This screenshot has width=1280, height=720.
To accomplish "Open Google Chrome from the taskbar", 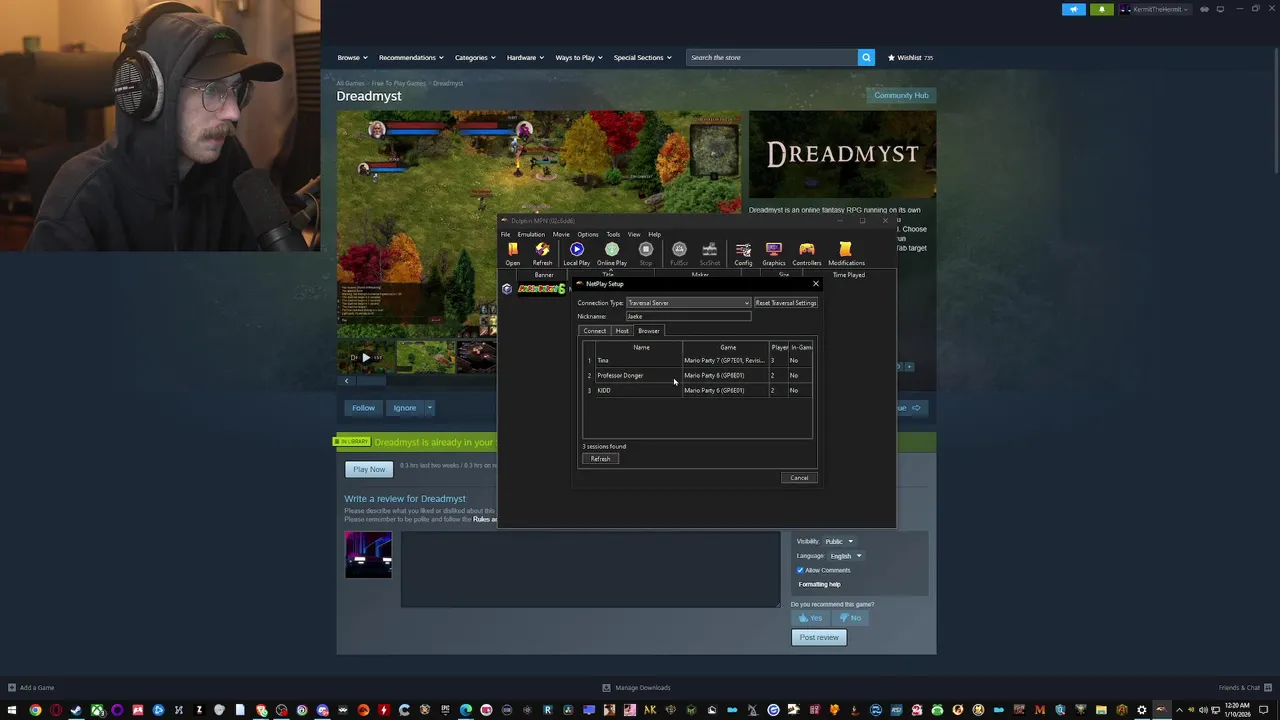I will click(35, 710).
